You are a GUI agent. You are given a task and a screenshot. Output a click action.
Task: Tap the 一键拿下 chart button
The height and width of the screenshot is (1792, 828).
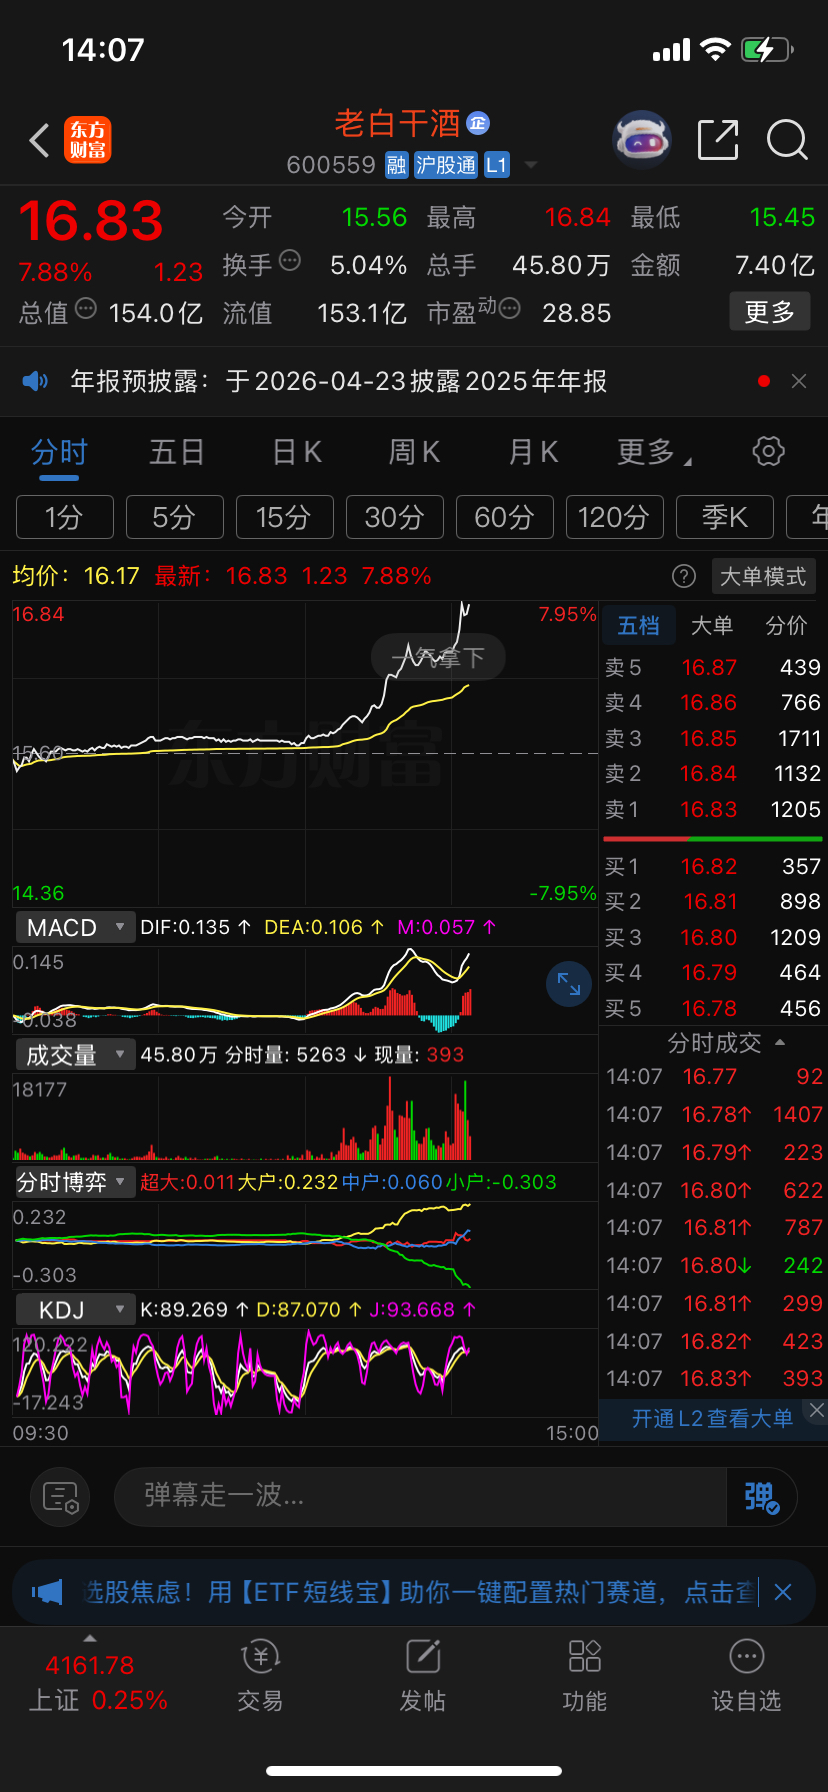(x=438, y=657)
